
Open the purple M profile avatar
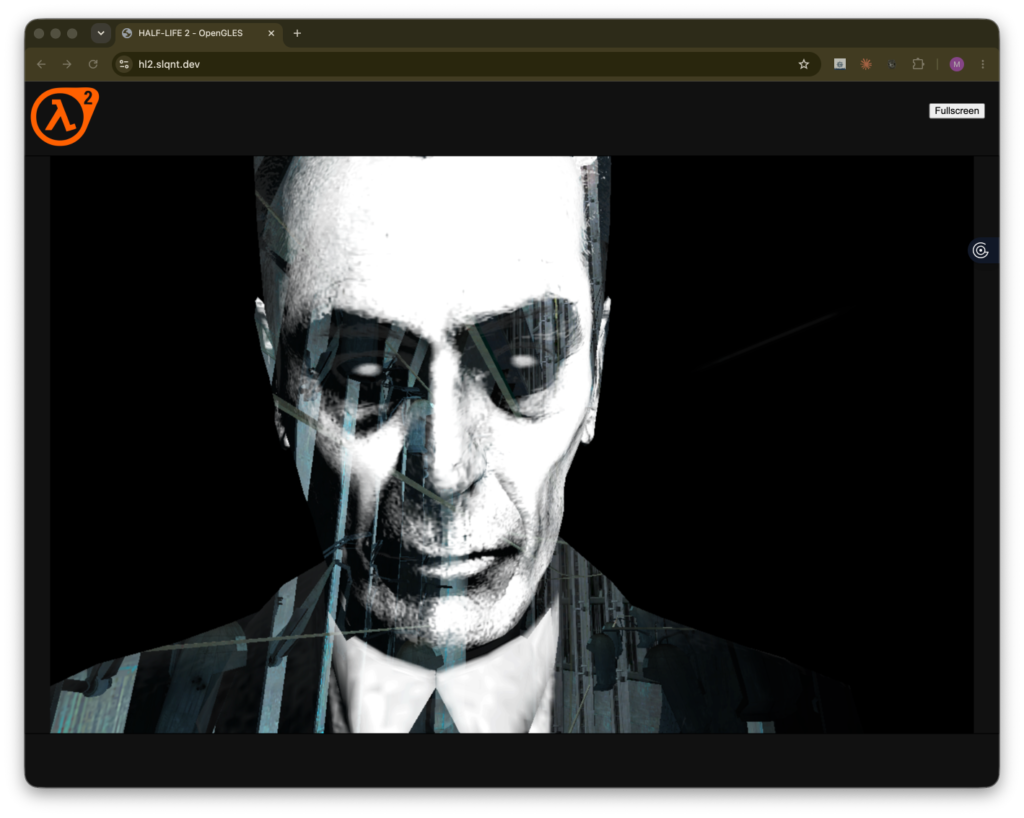[x=957, y=64]
